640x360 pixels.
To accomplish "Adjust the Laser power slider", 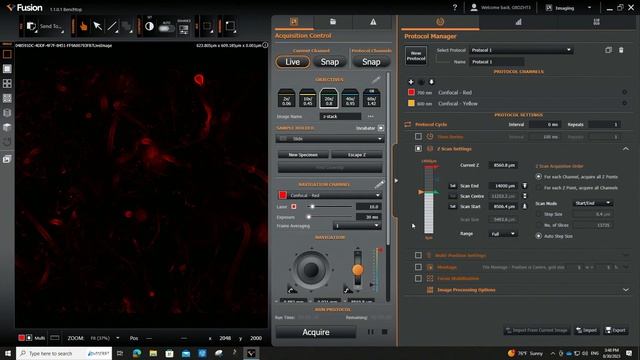I will coord(312,207).
